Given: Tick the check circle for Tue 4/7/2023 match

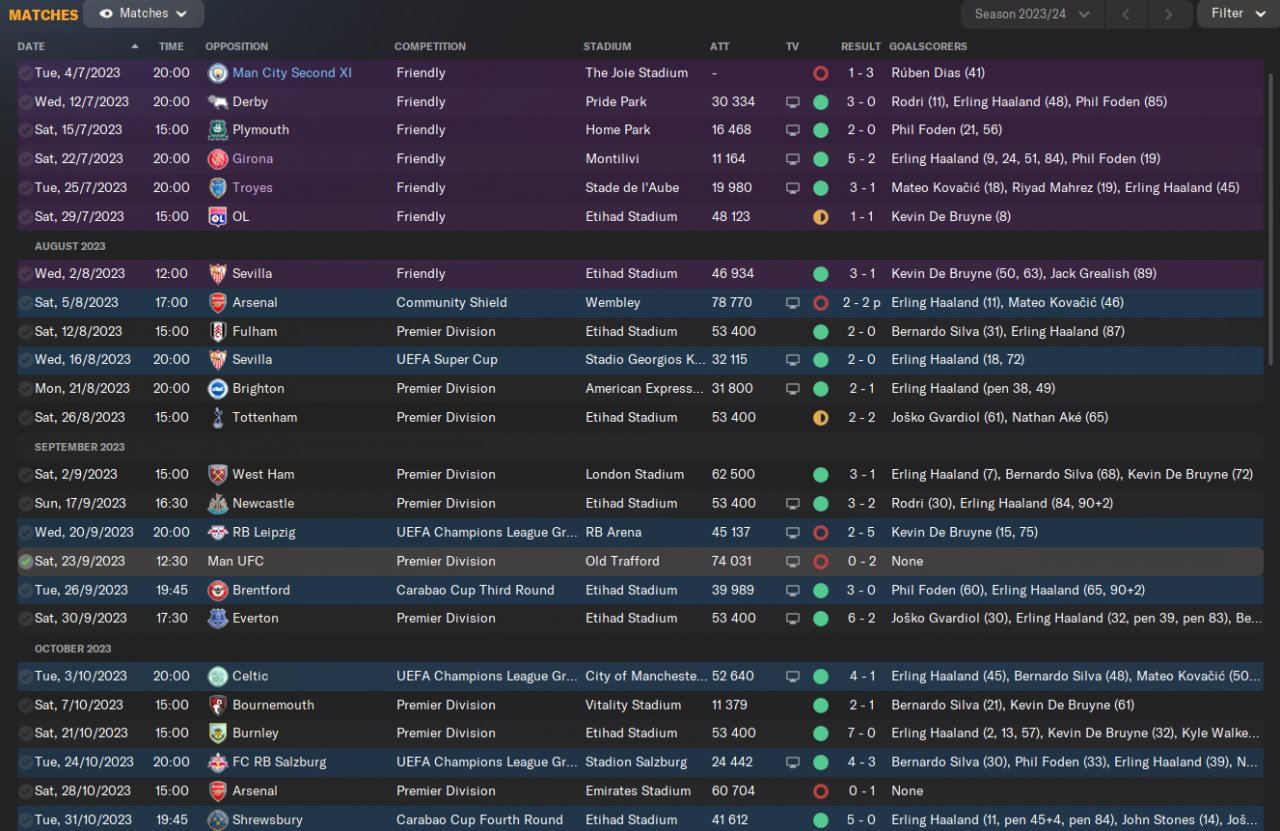Looking at the screenshot, I should 26,73.
